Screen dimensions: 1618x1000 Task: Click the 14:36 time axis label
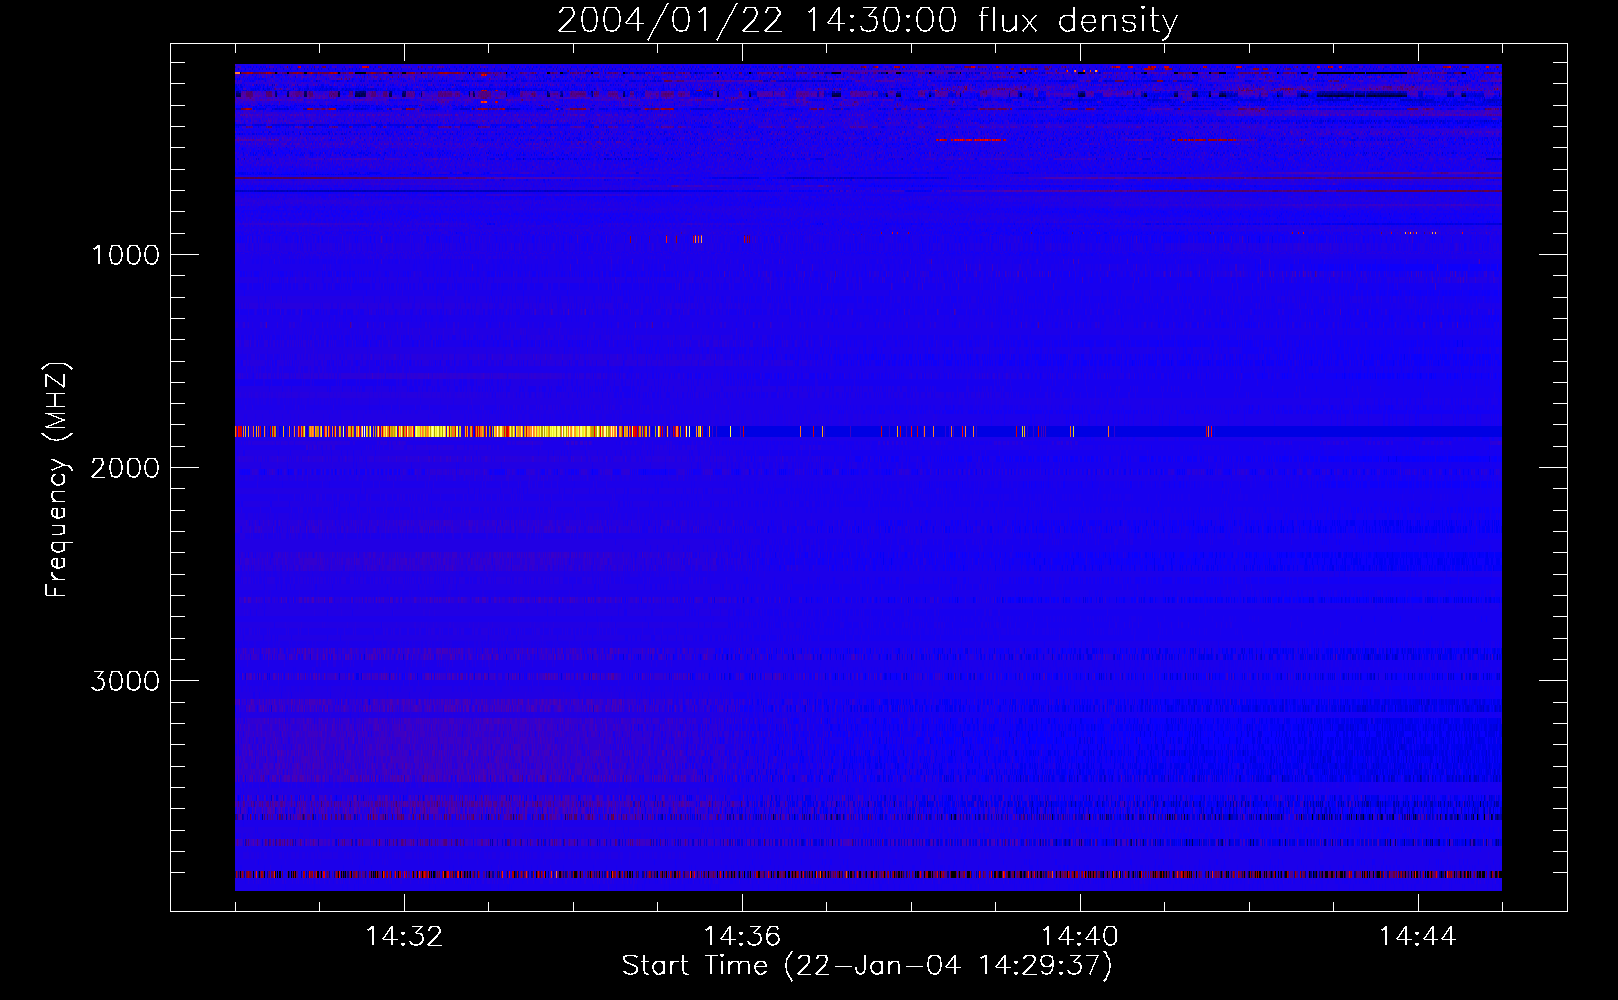point(742,936)
